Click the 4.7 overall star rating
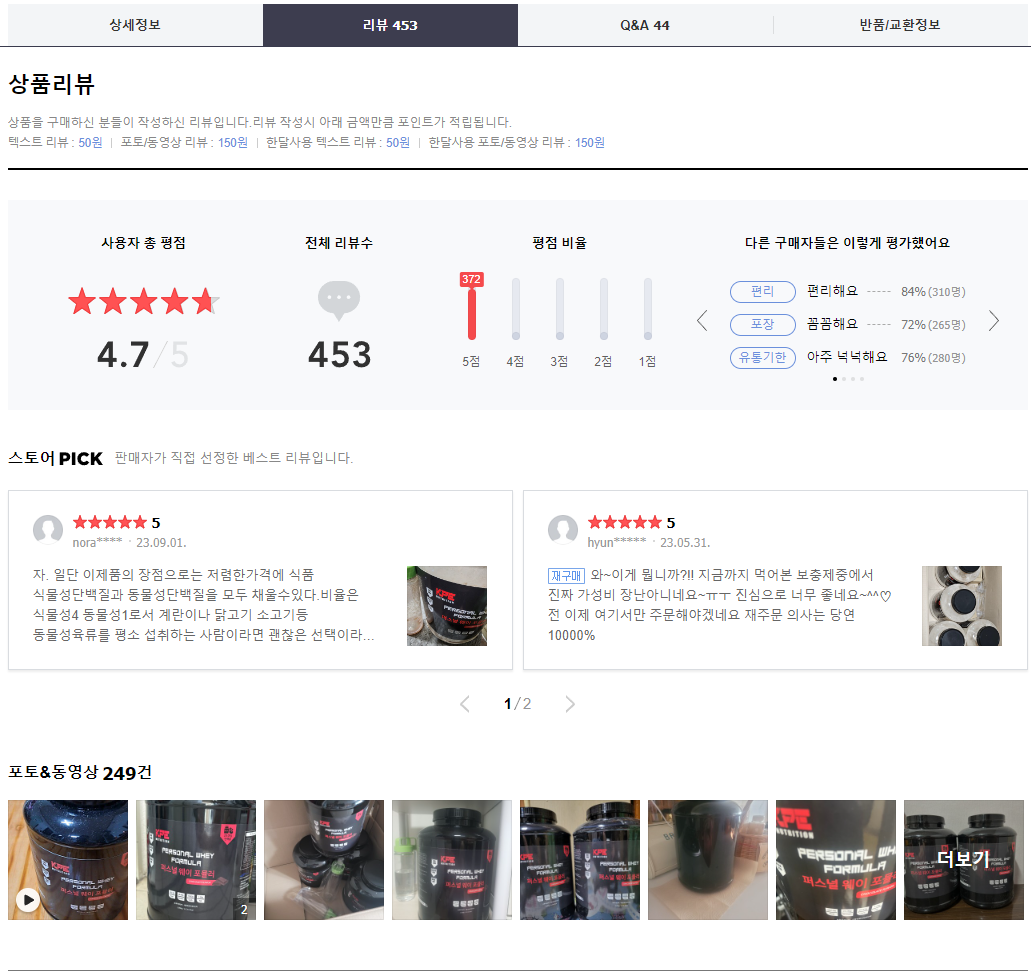The height and width of the screenshot is (975, 1031). 143,301
